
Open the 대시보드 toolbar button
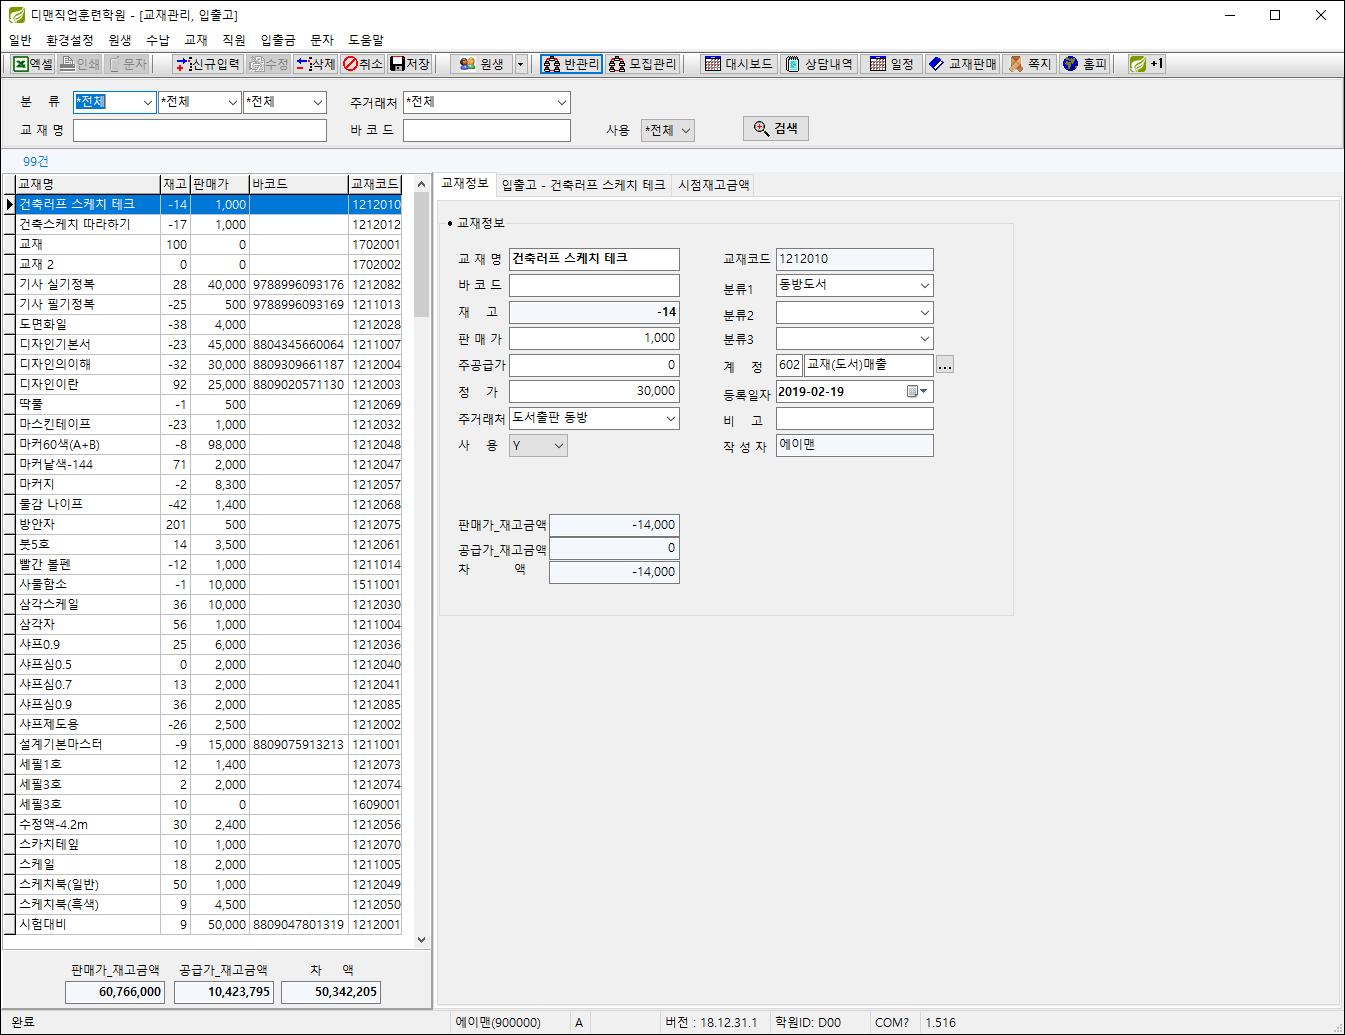tap(739, 64)
